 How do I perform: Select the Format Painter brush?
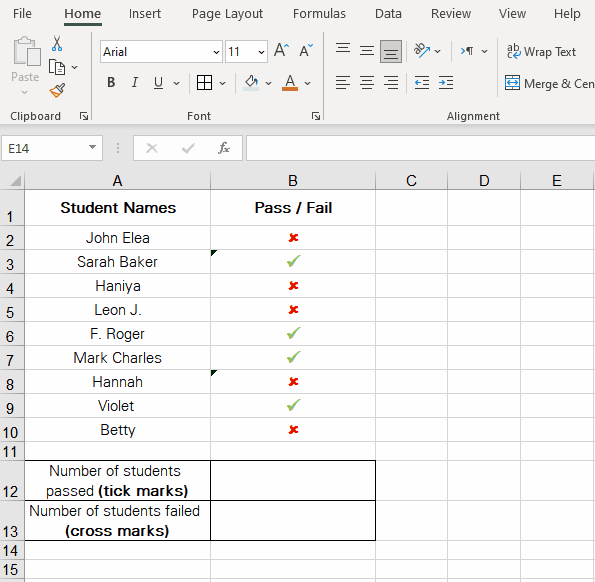tap(57, 90)
